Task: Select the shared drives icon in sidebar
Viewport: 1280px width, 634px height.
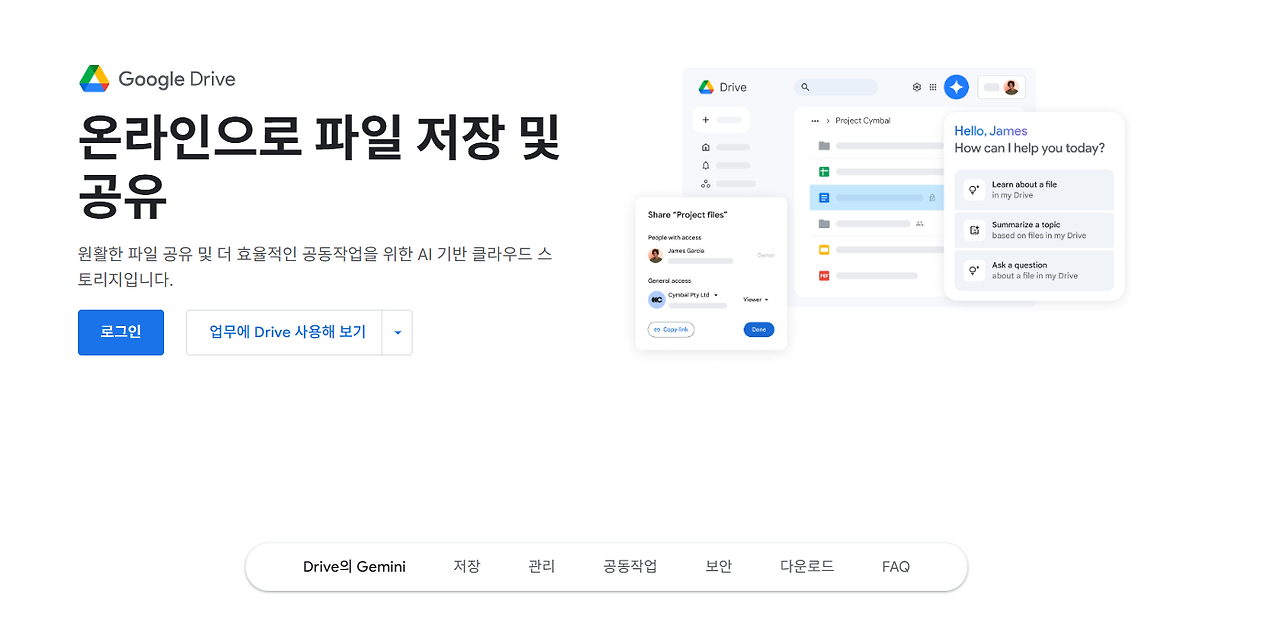Action: 706,184
